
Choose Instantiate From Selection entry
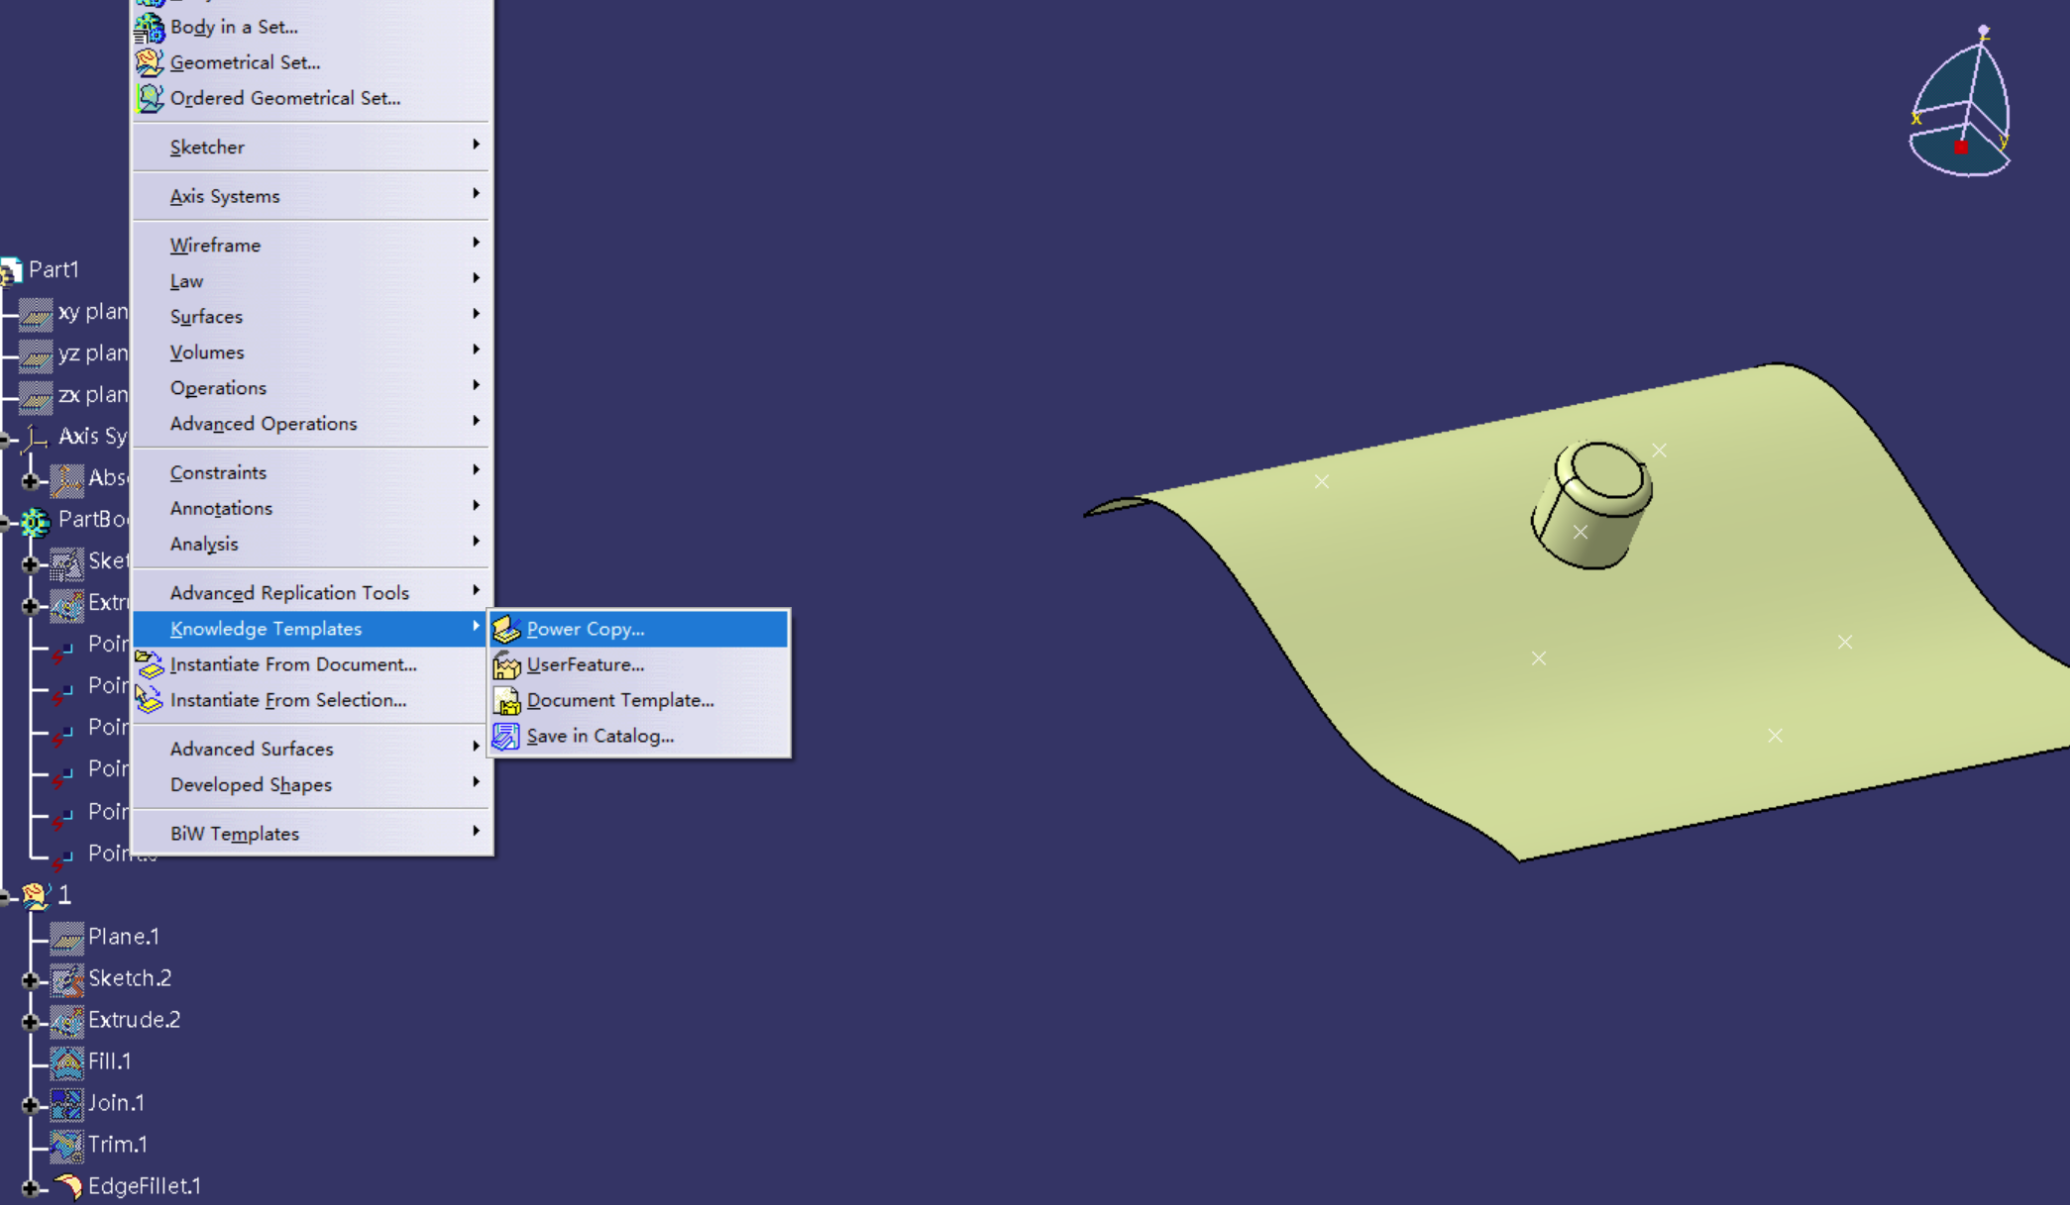pyautogui.click(x=288, y=700)
